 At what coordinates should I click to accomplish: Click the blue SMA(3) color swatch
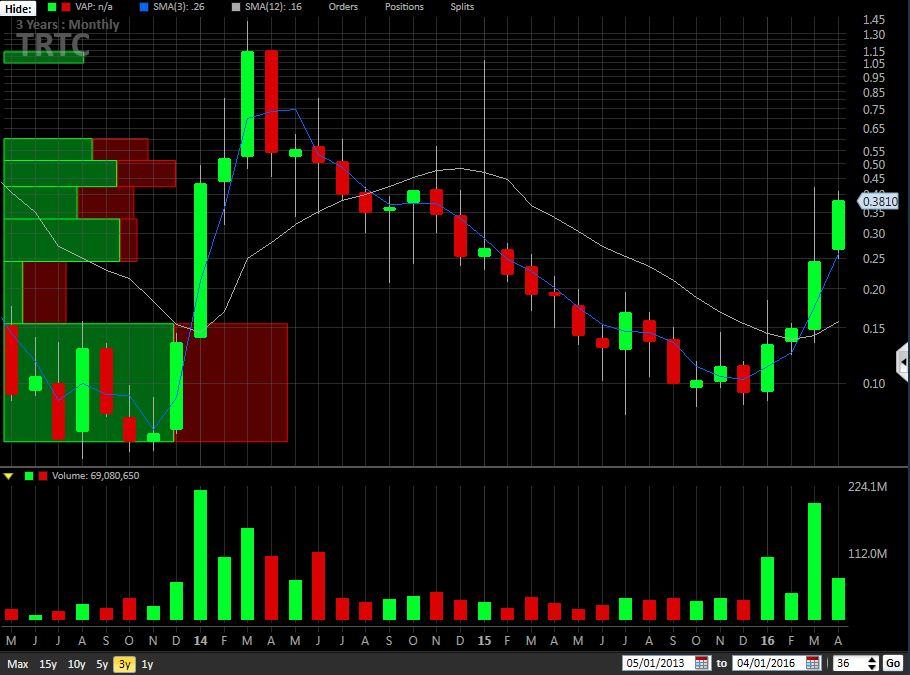click(144, 7)
